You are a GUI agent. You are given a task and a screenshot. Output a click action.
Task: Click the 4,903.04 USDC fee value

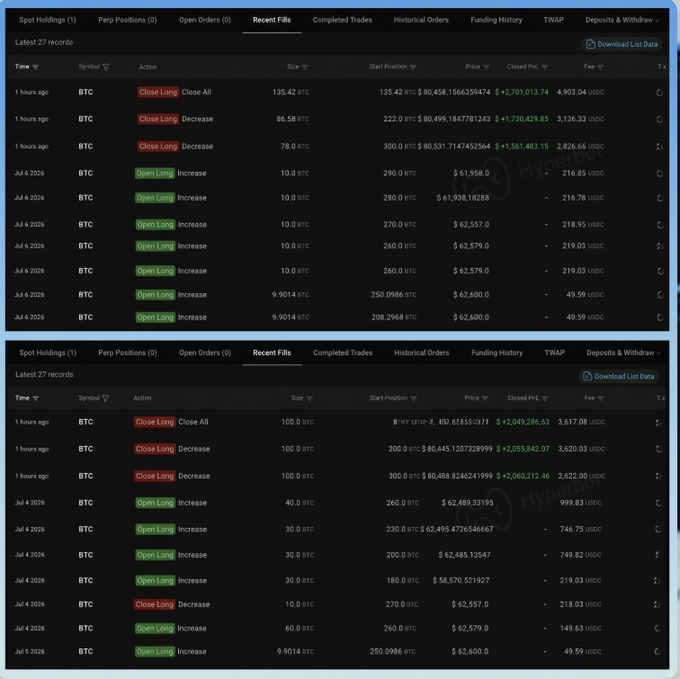click(x=580, y=92)
